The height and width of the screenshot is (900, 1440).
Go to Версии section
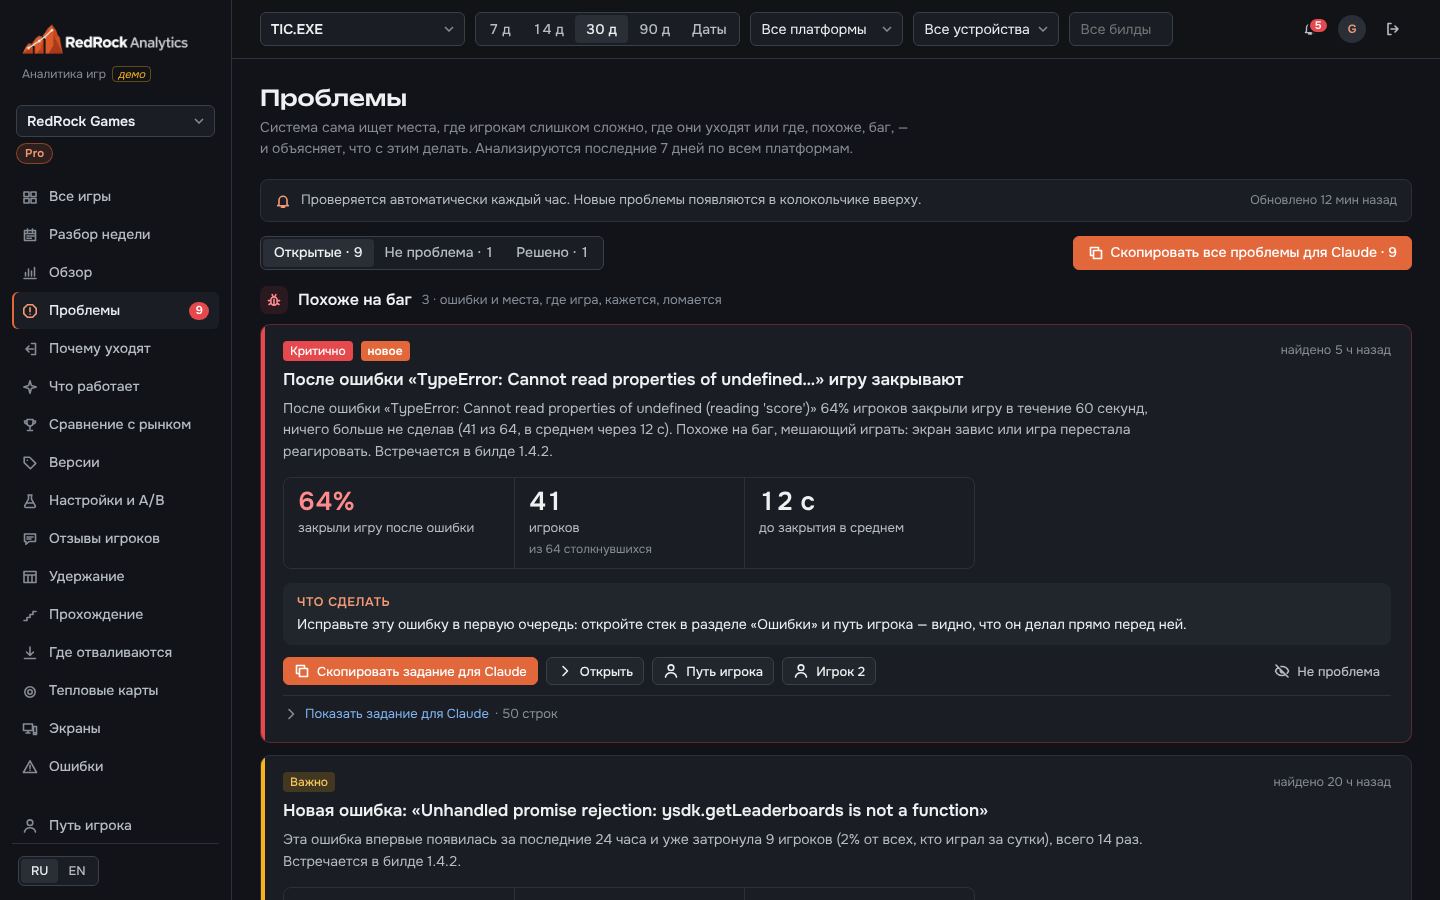click(115, 463)
